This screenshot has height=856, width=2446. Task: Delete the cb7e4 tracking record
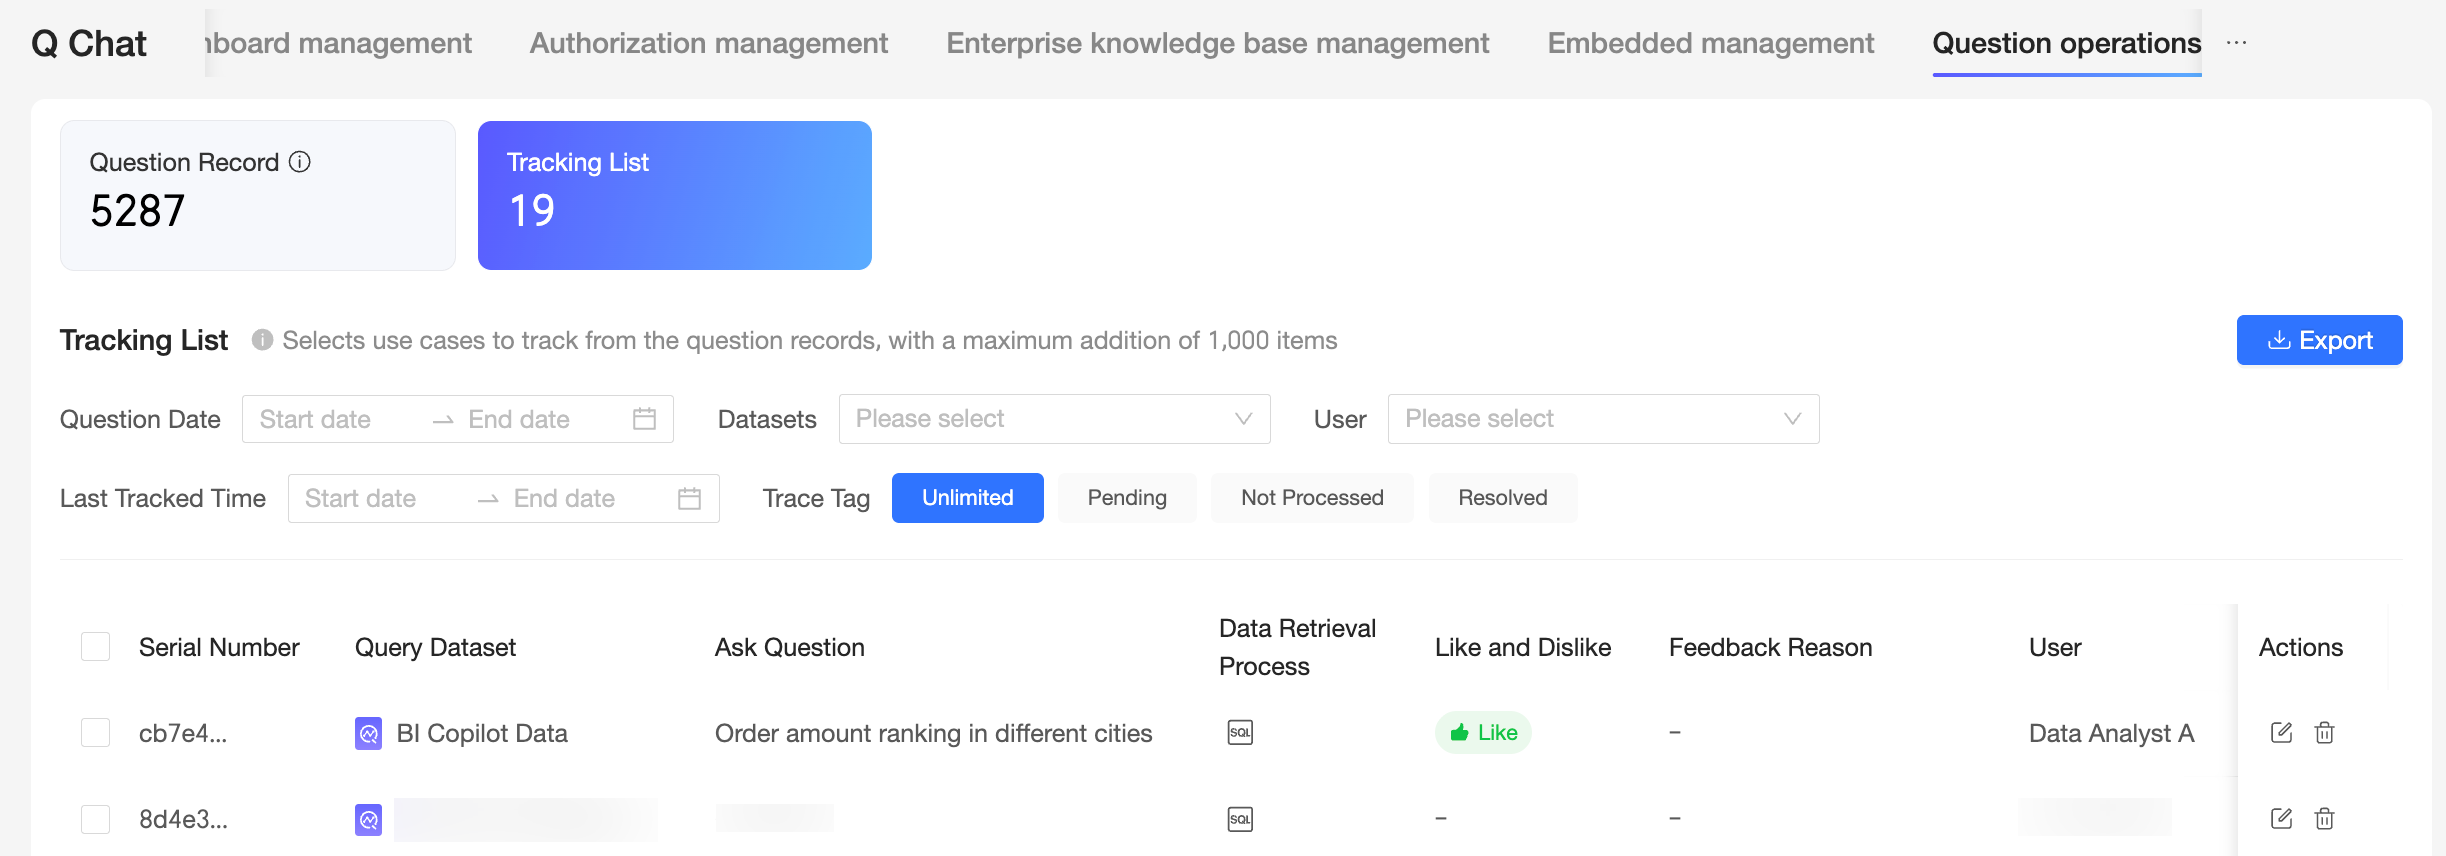coord(2325,733)
